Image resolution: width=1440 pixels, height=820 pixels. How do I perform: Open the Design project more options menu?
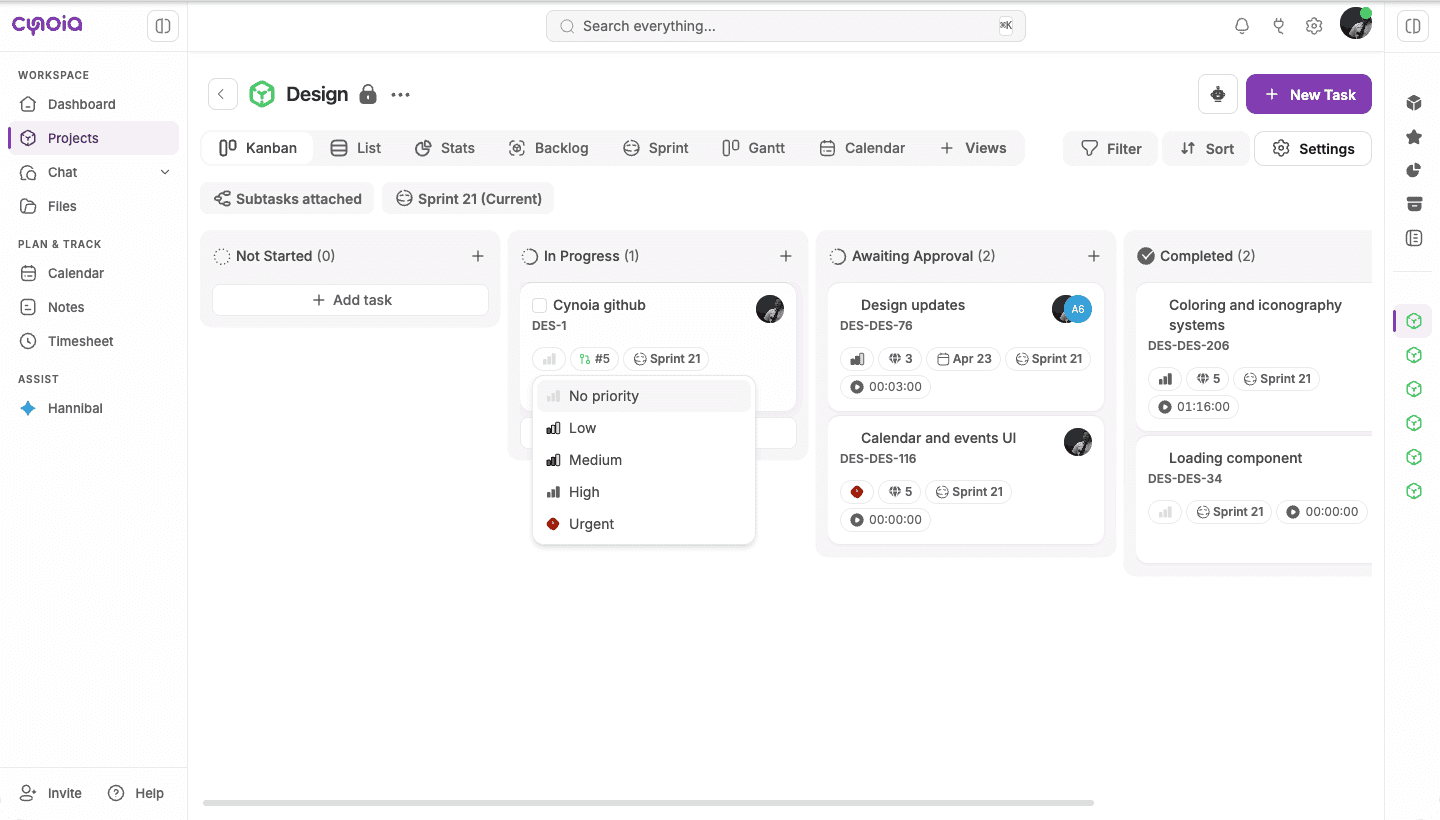[401, 95]
